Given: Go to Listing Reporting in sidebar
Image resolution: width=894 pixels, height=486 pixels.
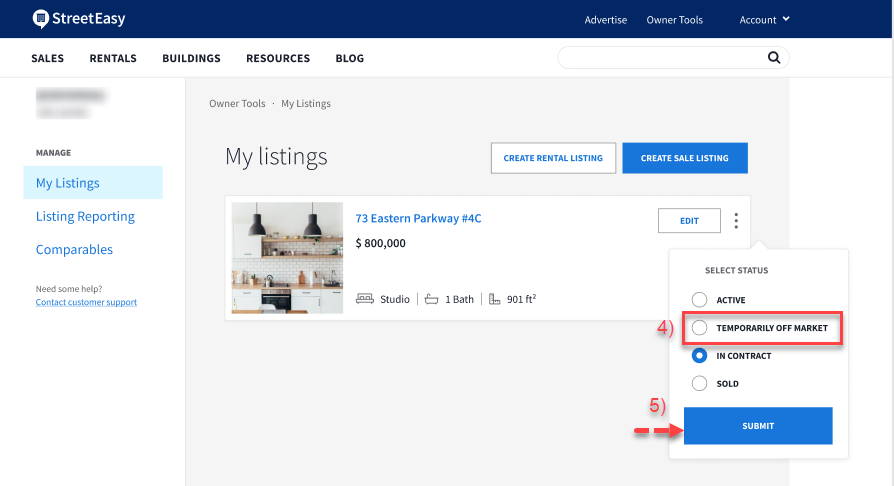Looking at the screenshot, I should click(85, 216).
